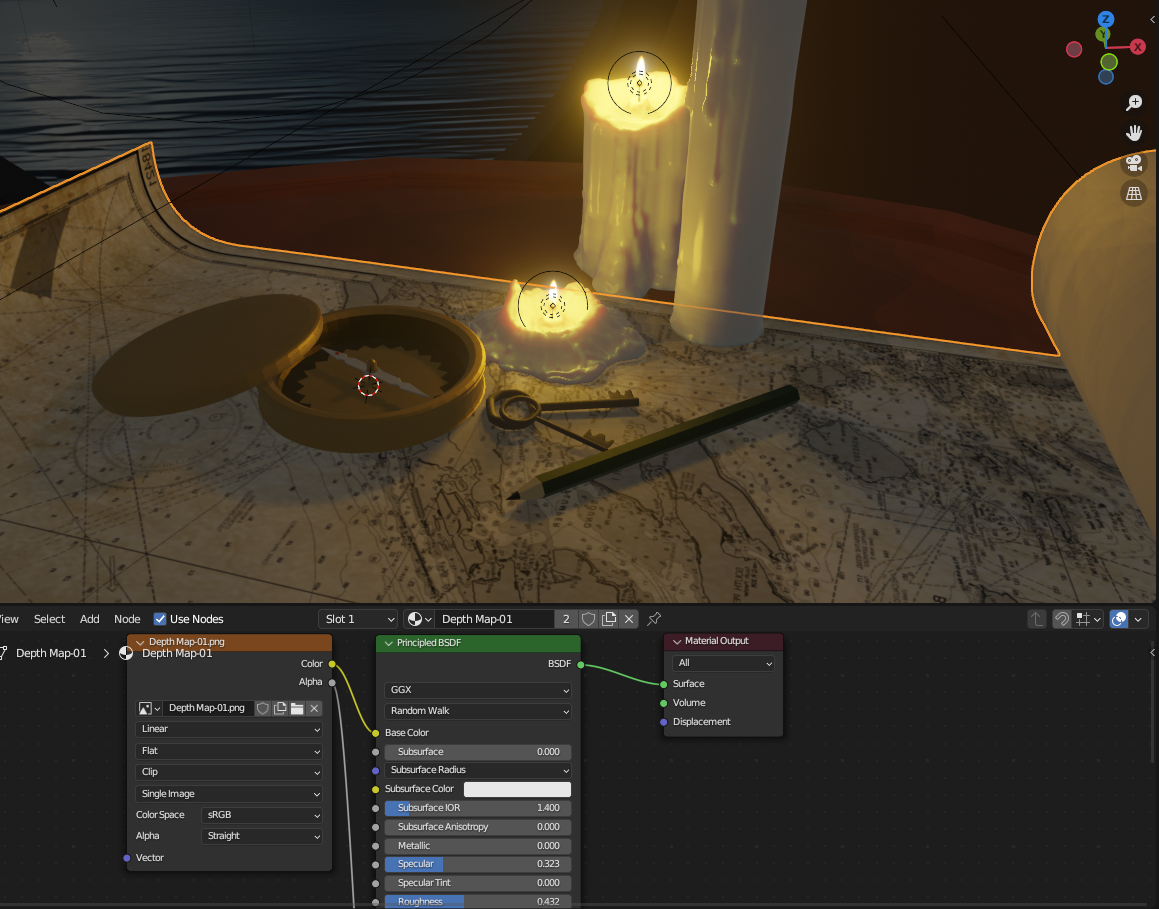Collapse the Material Output node
Viewport: 1159px width, 909px height.
click(676, 641)
